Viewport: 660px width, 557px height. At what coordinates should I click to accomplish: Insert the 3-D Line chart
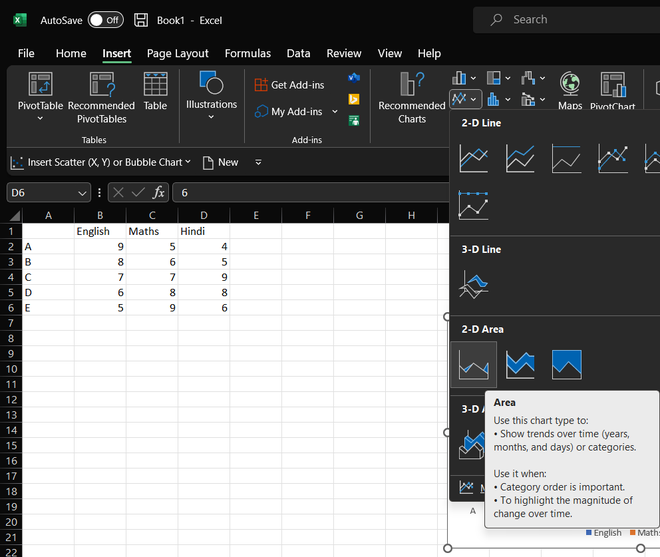pos(473,285)
